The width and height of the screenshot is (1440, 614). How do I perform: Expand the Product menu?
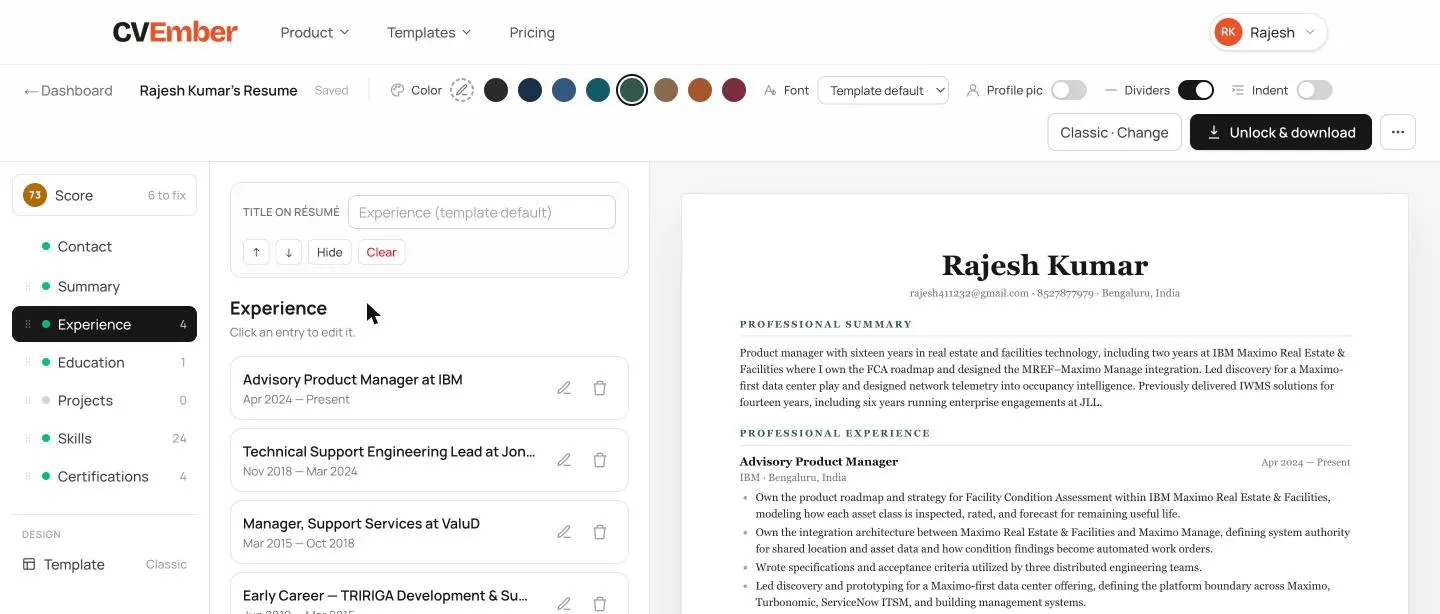pos(315,32)
